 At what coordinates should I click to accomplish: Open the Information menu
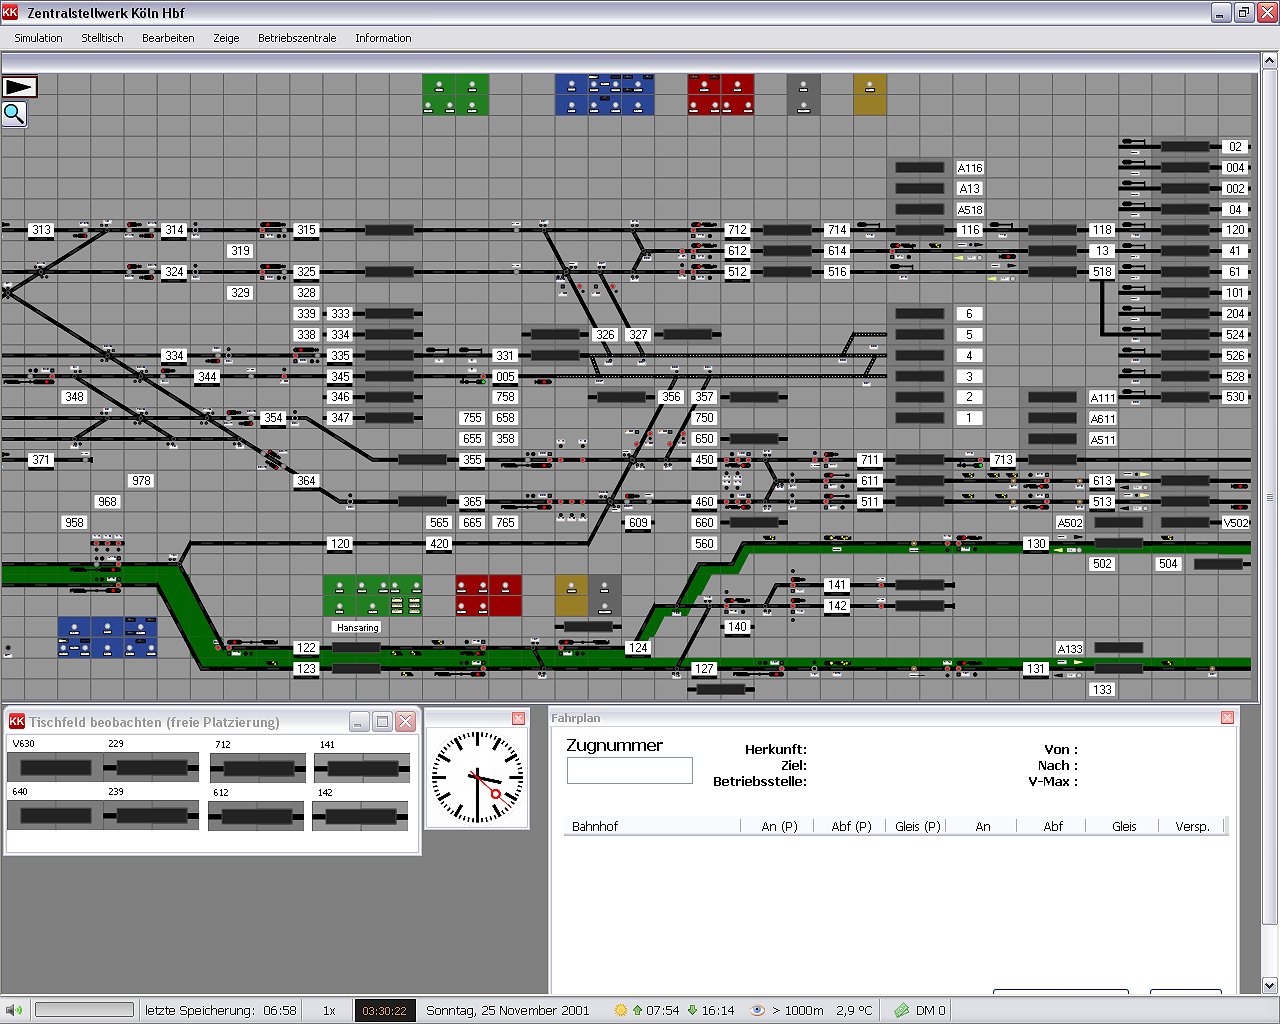(x=383, y=38)
